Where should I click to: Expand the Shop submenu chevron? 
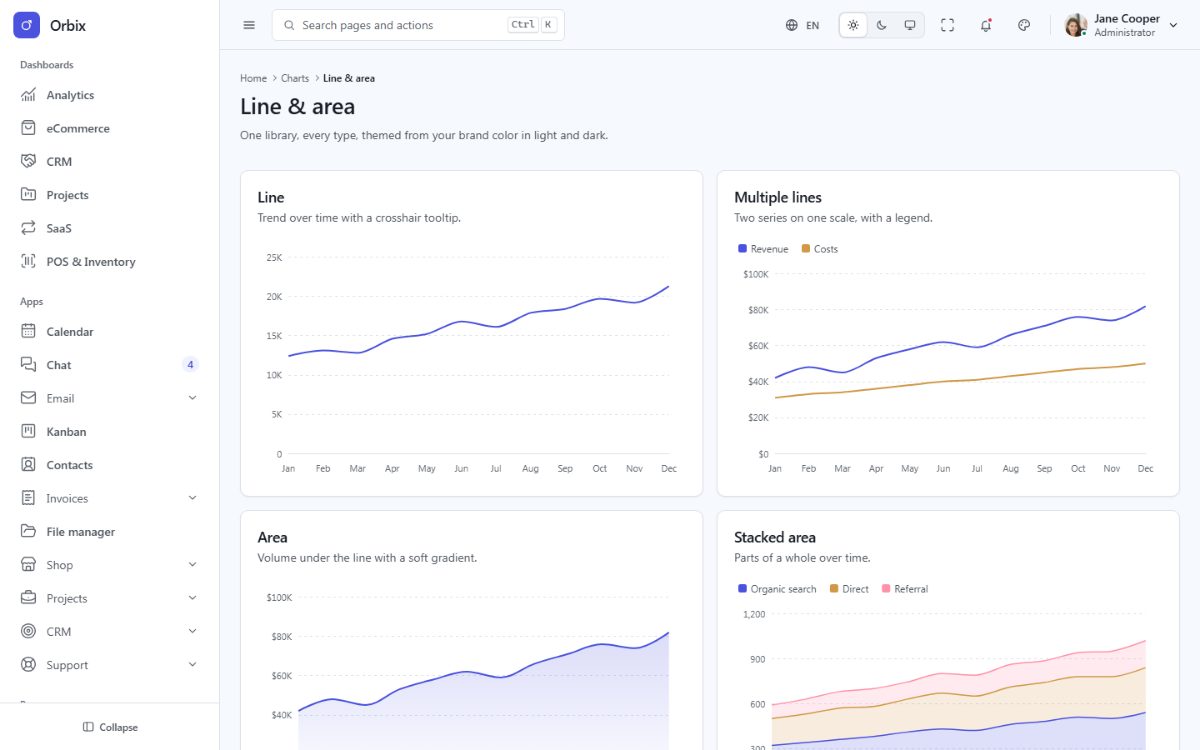(x=192, y=565)
